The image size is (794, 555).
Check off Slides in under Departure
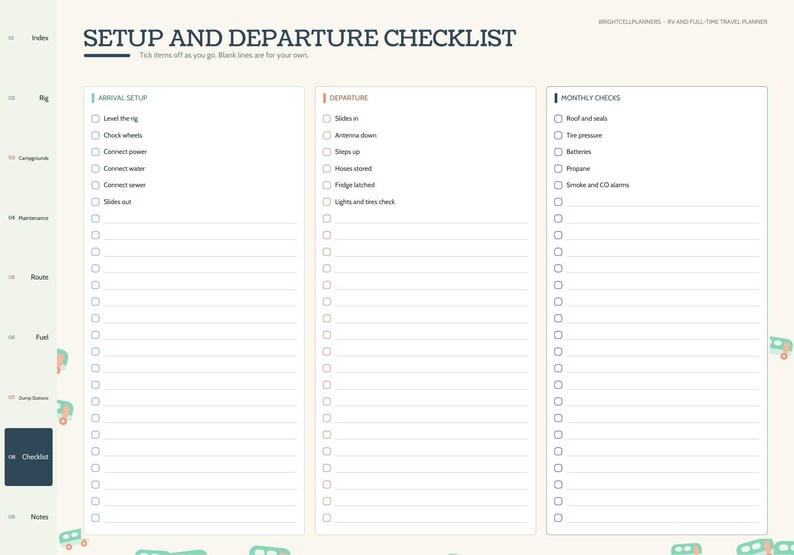(327, 118)
